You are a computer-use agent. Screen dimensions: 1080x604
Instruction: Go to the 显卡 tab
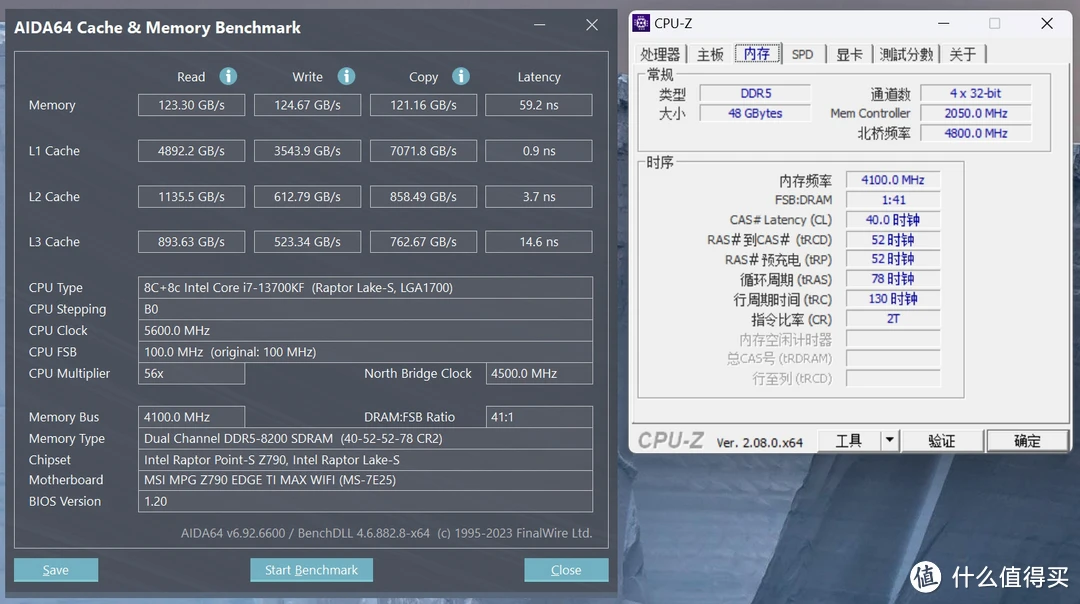pyautogui.click(x=849, y=54)
